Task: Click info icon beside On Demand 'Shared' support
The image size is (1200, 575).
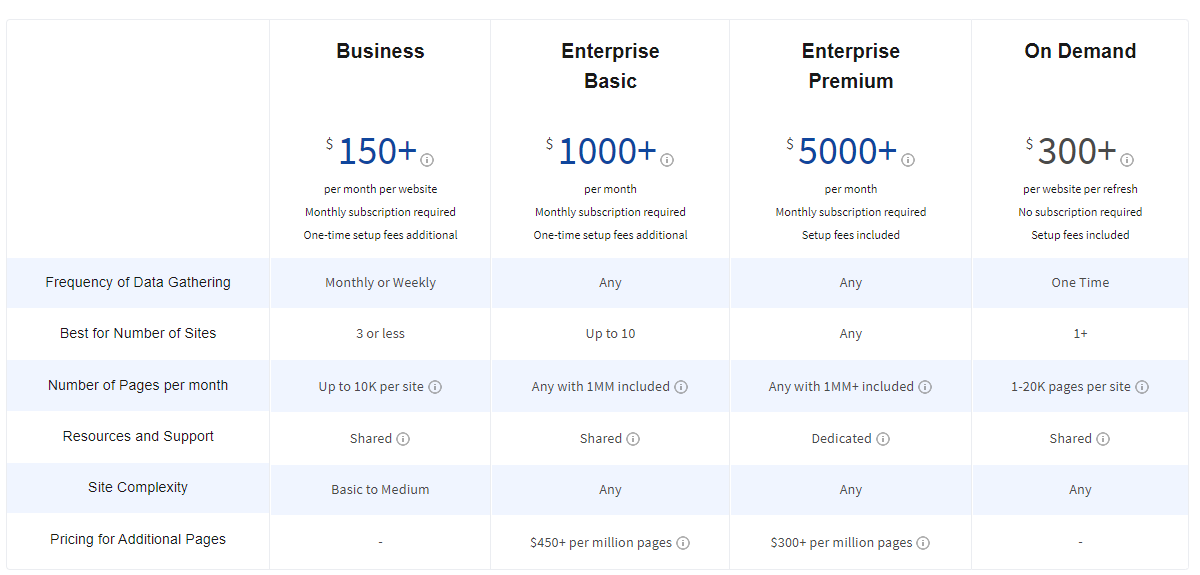Action: pos(1103,439)
